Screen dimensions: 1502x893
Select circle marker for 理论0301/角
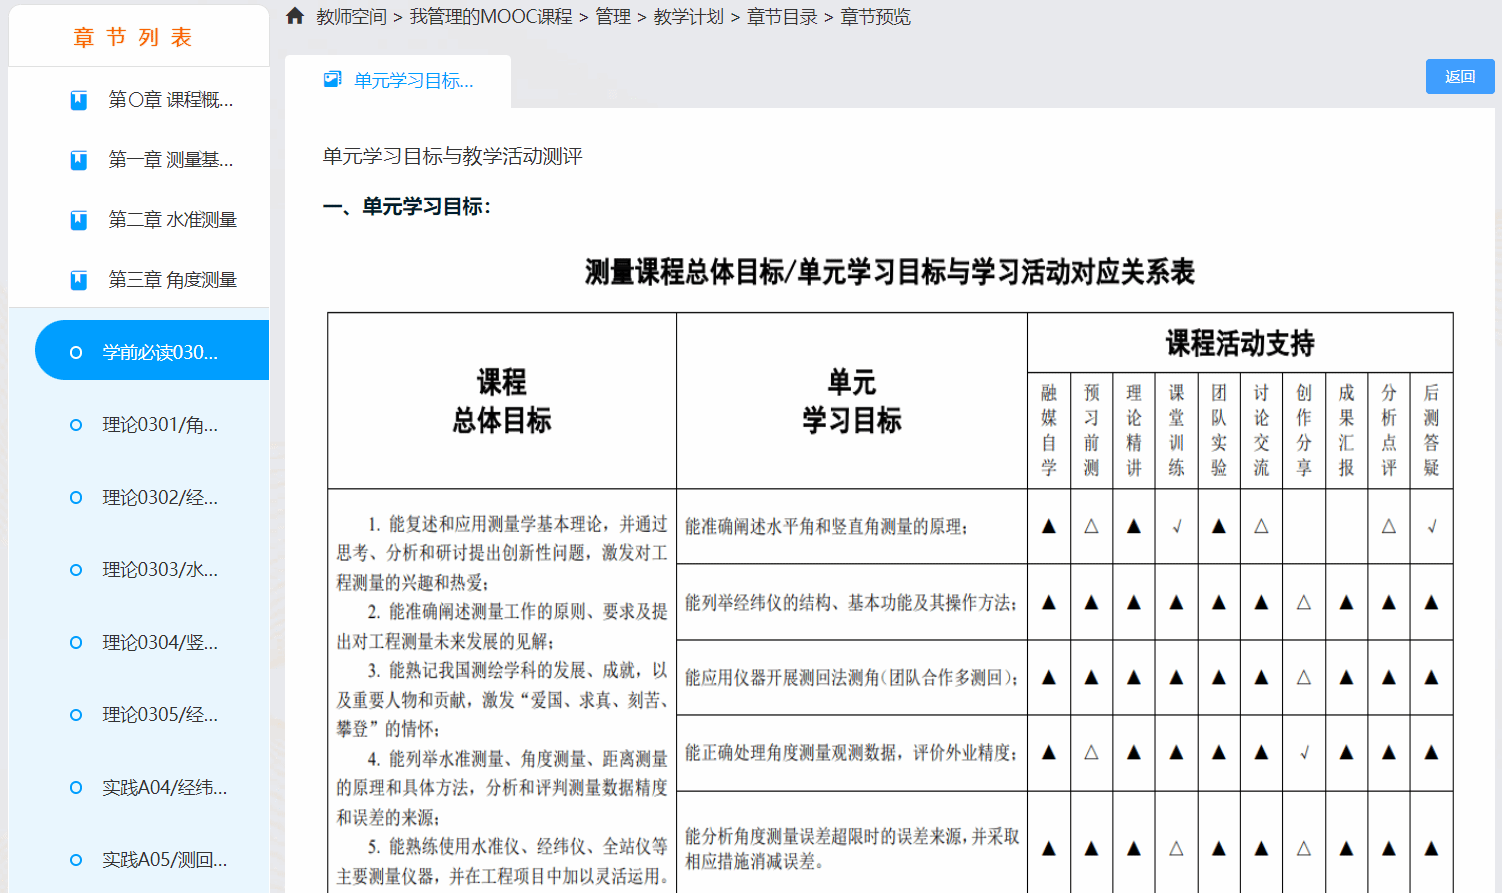[x=76, y=425]
